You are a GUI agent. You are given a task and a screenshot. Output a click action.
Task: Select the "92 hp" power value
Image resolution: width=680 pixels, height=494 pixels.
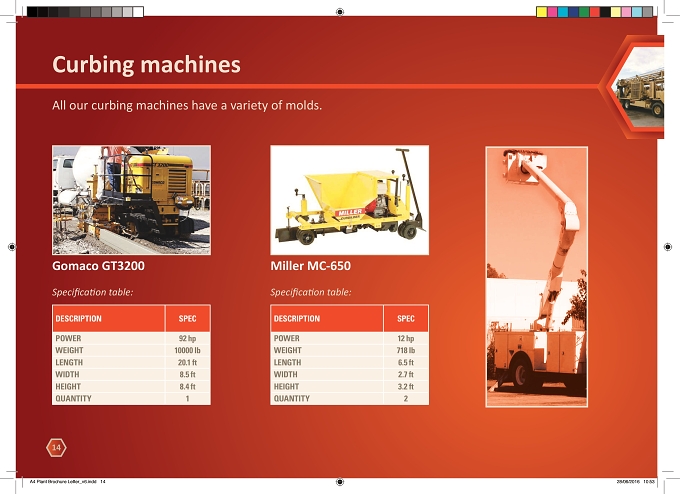(x=187, y=338)
